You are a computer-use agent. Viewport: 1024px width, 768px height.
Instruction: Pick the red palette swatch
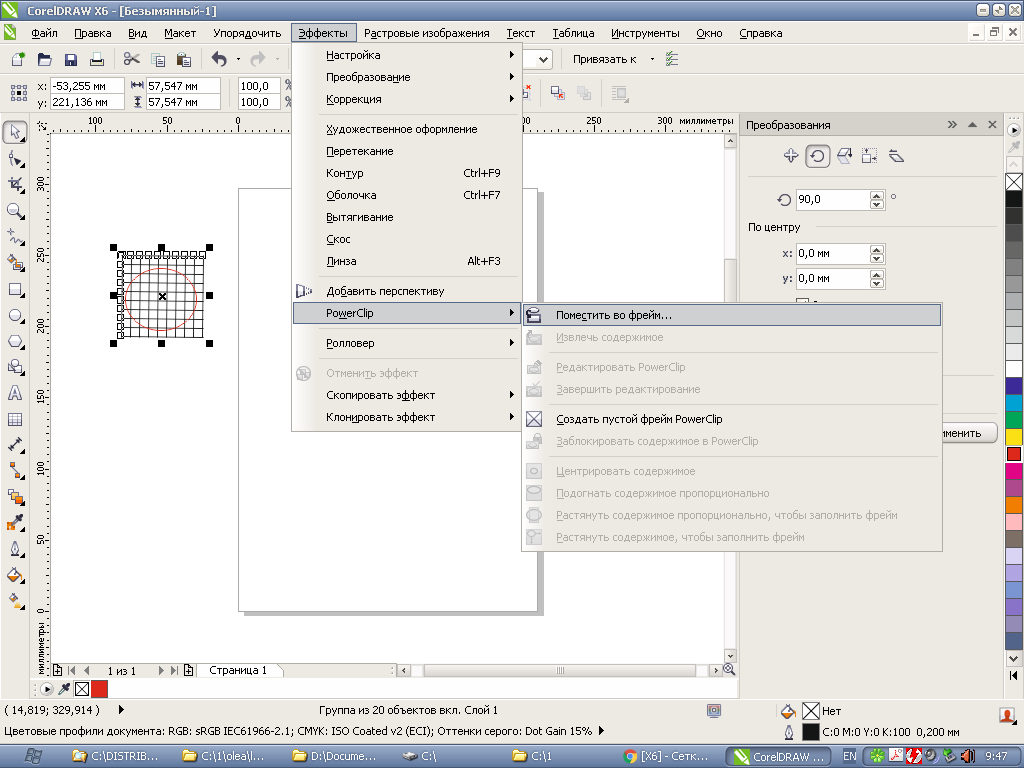[1014, 454]
